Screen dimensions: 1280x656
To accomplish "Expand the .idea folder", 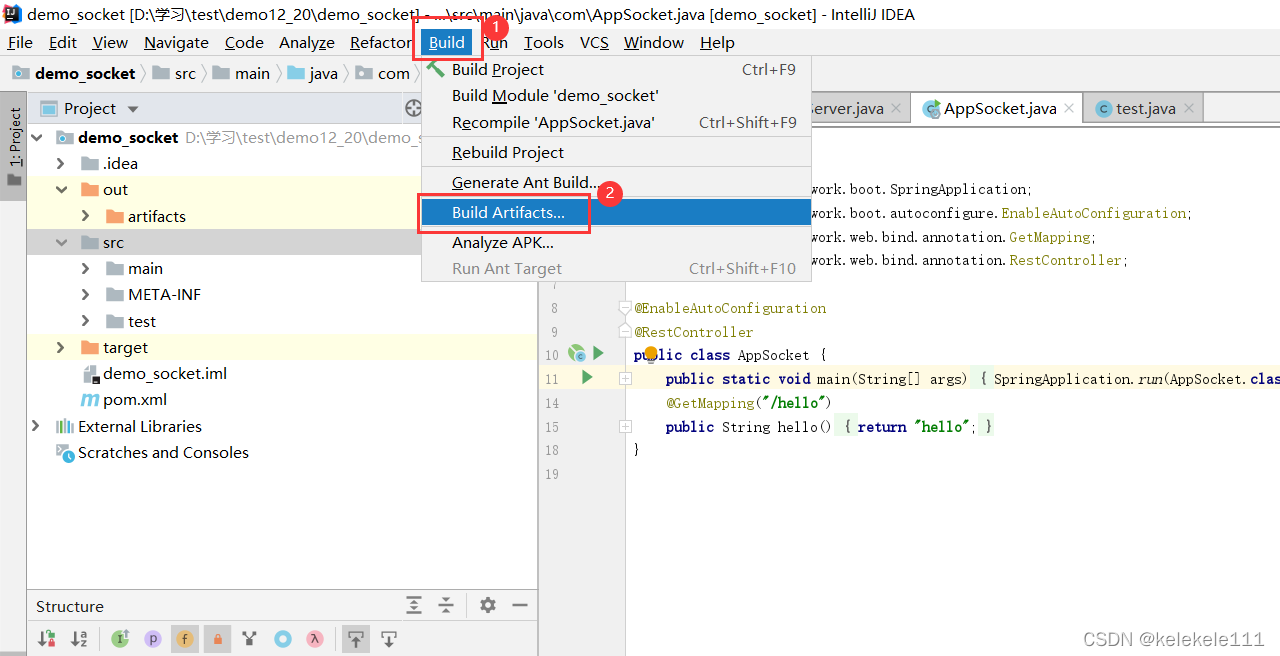I will 61,163.
